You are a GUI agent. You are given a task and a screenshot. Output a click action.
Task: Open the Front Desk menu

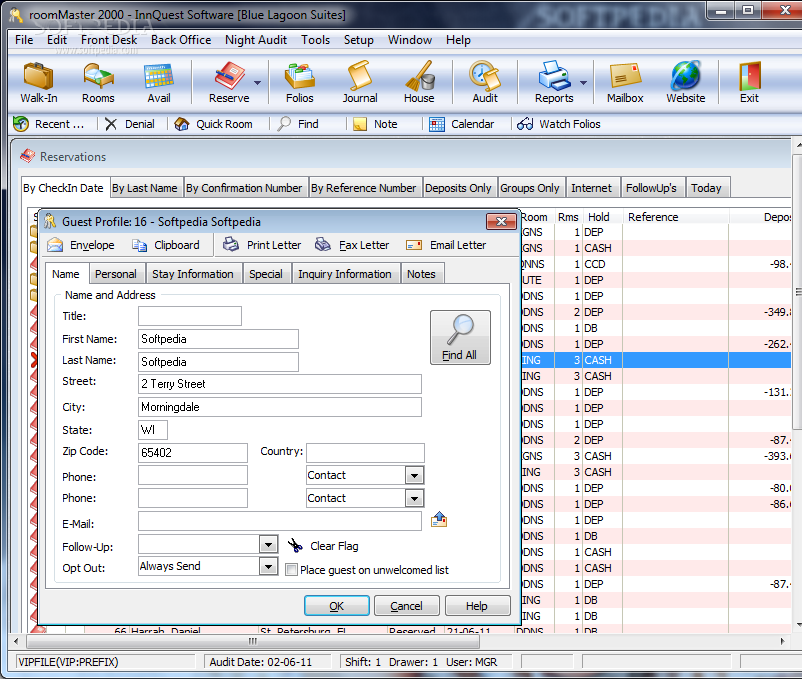coord(109,40)
